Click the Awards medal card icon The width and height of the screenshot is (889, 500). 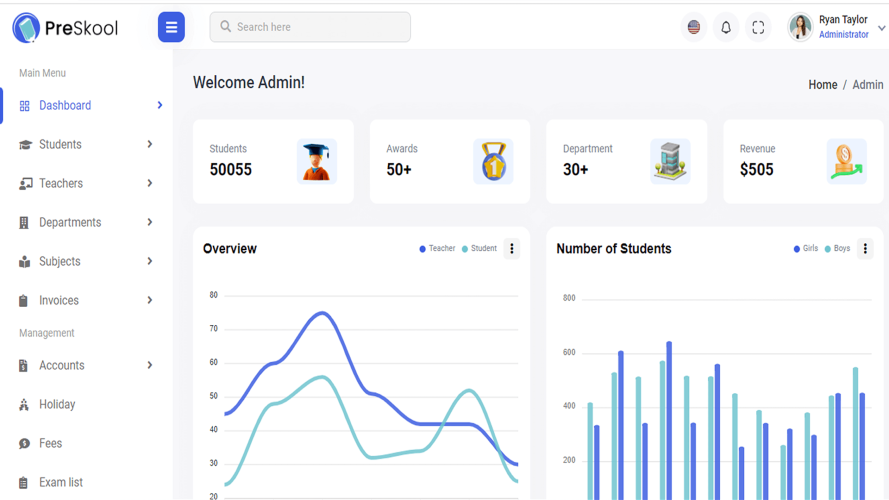click(493, 162)
